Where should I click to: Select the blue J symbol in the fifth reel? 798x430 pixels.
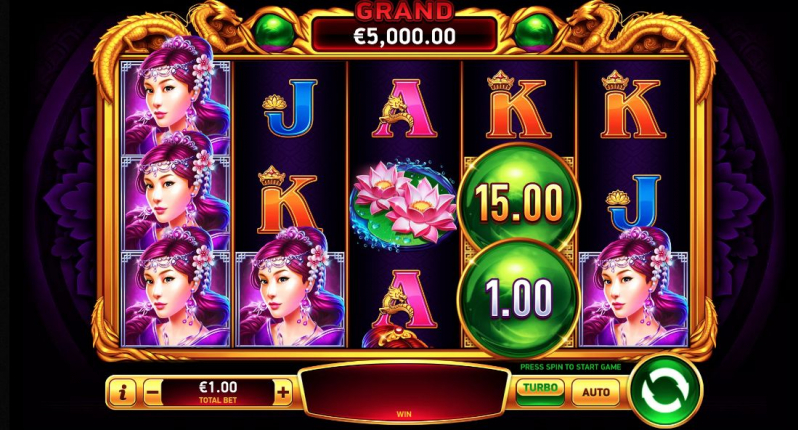[x=633, y=203]
